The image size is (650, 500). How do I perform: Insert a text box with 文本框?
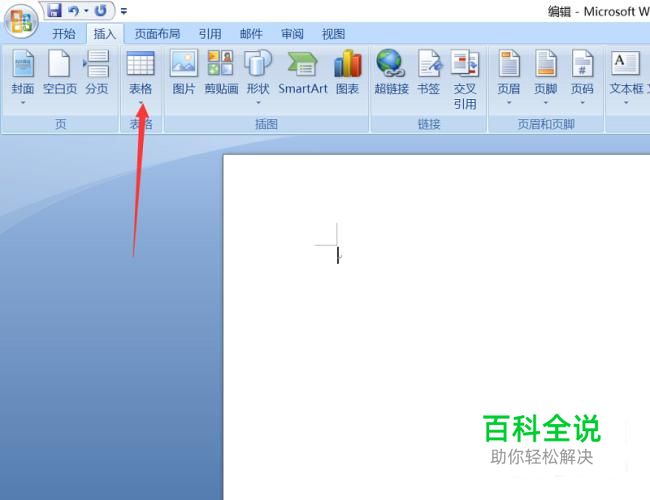[626, 72]
